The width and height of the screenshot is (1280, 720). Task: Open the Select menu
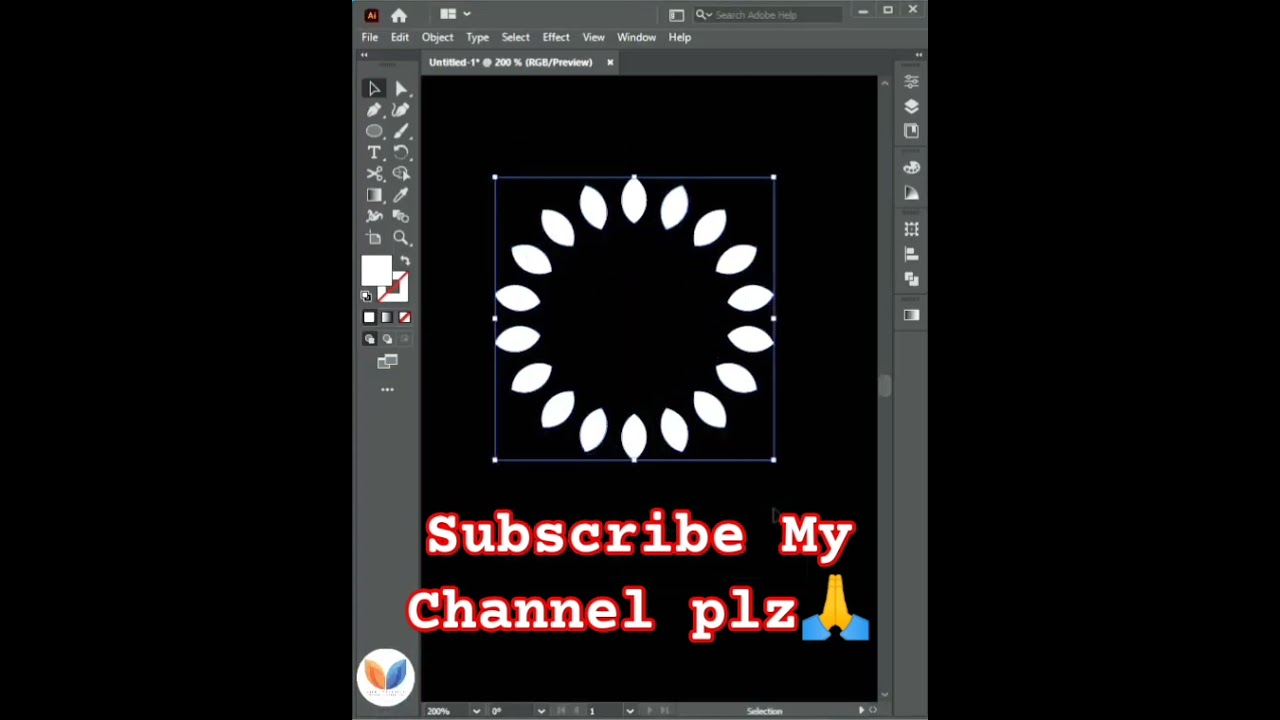click(515, 37)
